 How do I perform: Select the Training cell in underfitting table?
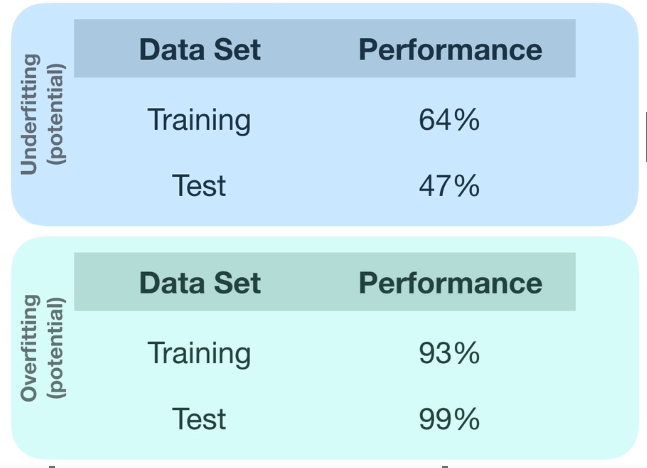point(199,121)
